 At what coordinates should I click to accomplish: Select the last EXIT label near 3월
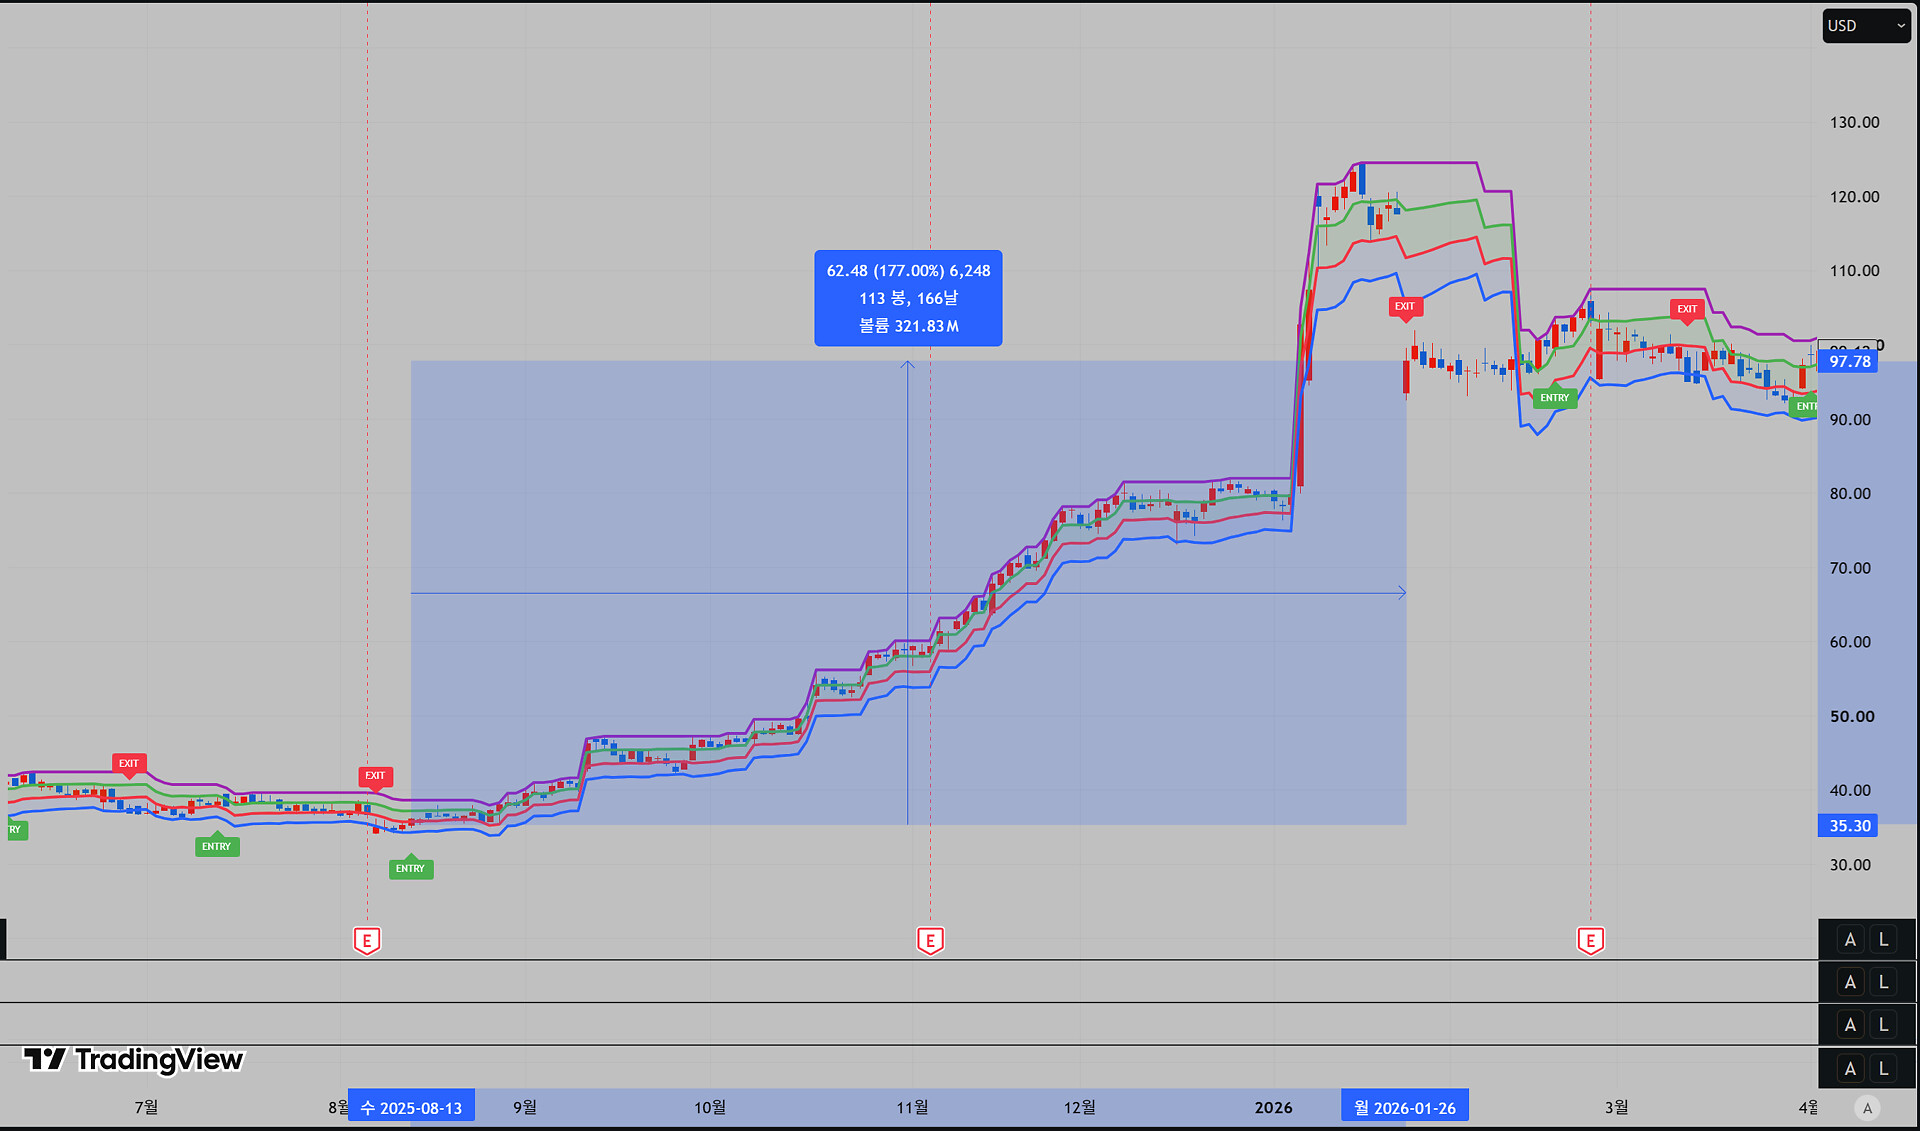[1687, 310]
